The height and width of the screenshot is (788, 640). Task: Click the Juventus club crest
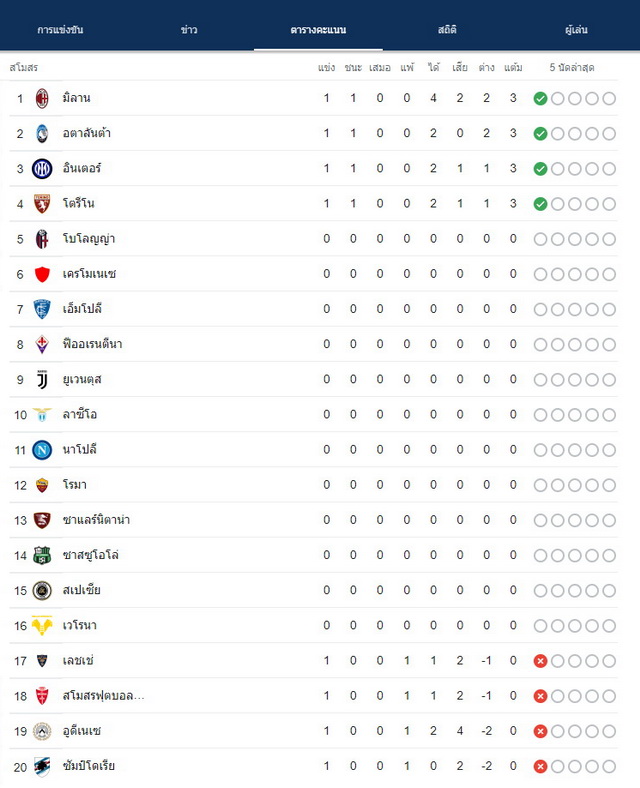coord(42,380)
